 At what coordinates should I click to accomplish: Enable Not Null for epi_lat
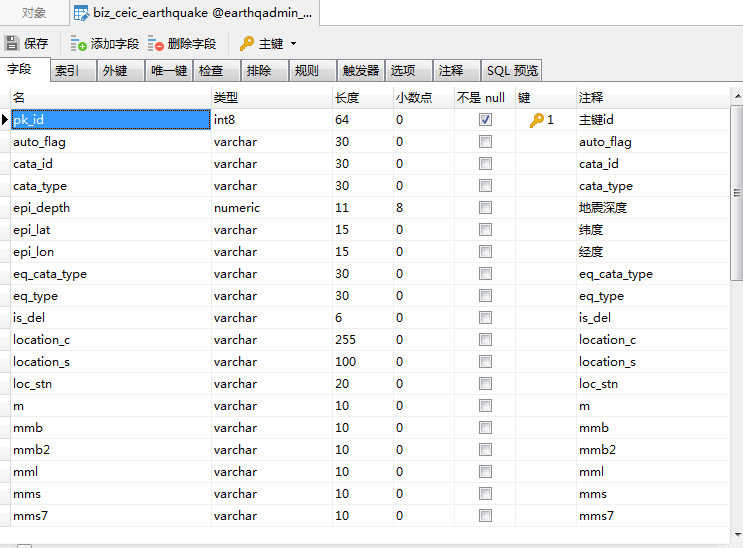pyautogui.click(x=485, y=229)
